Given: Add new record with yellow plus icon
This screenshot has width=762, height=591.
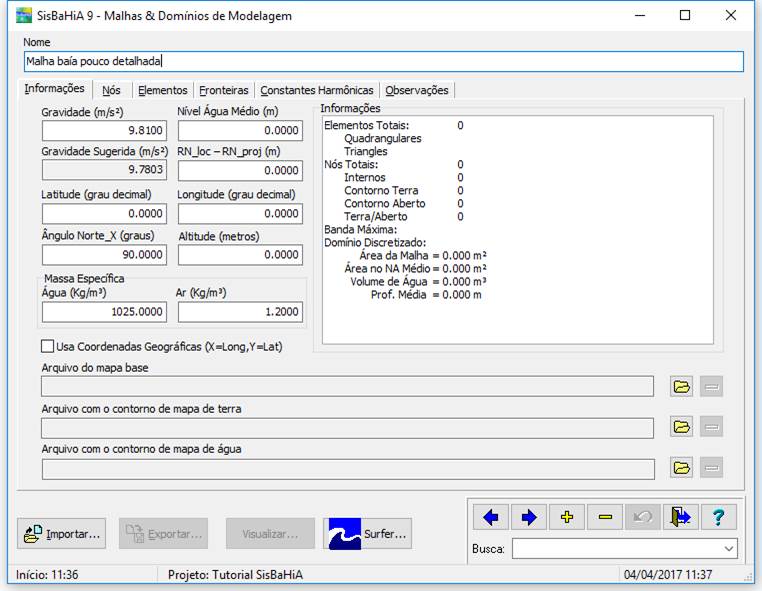Looking at the screenshot, I should click(567, 517).
